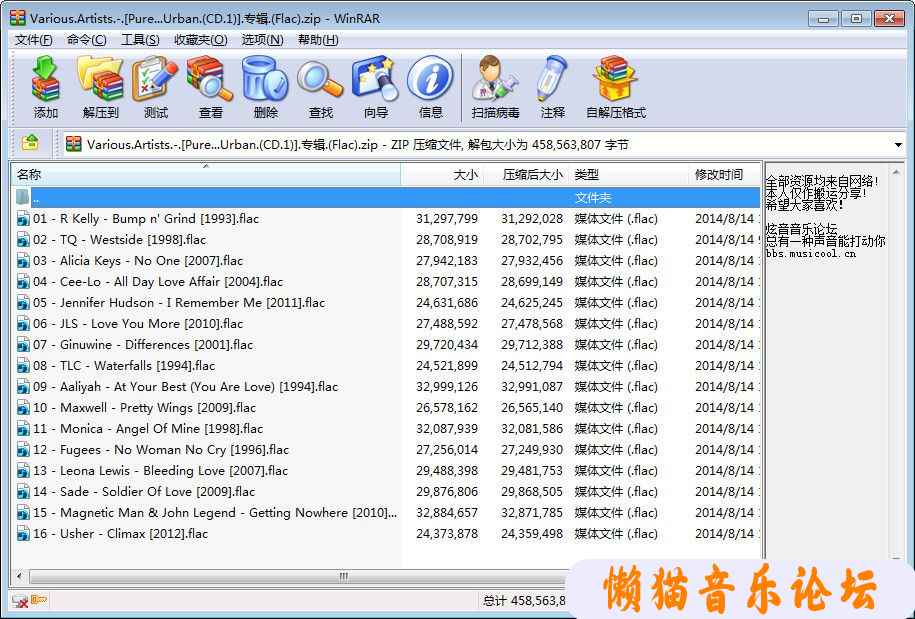Click file icon of 08 - TLC Waterfalls

(x=23, y=366)
